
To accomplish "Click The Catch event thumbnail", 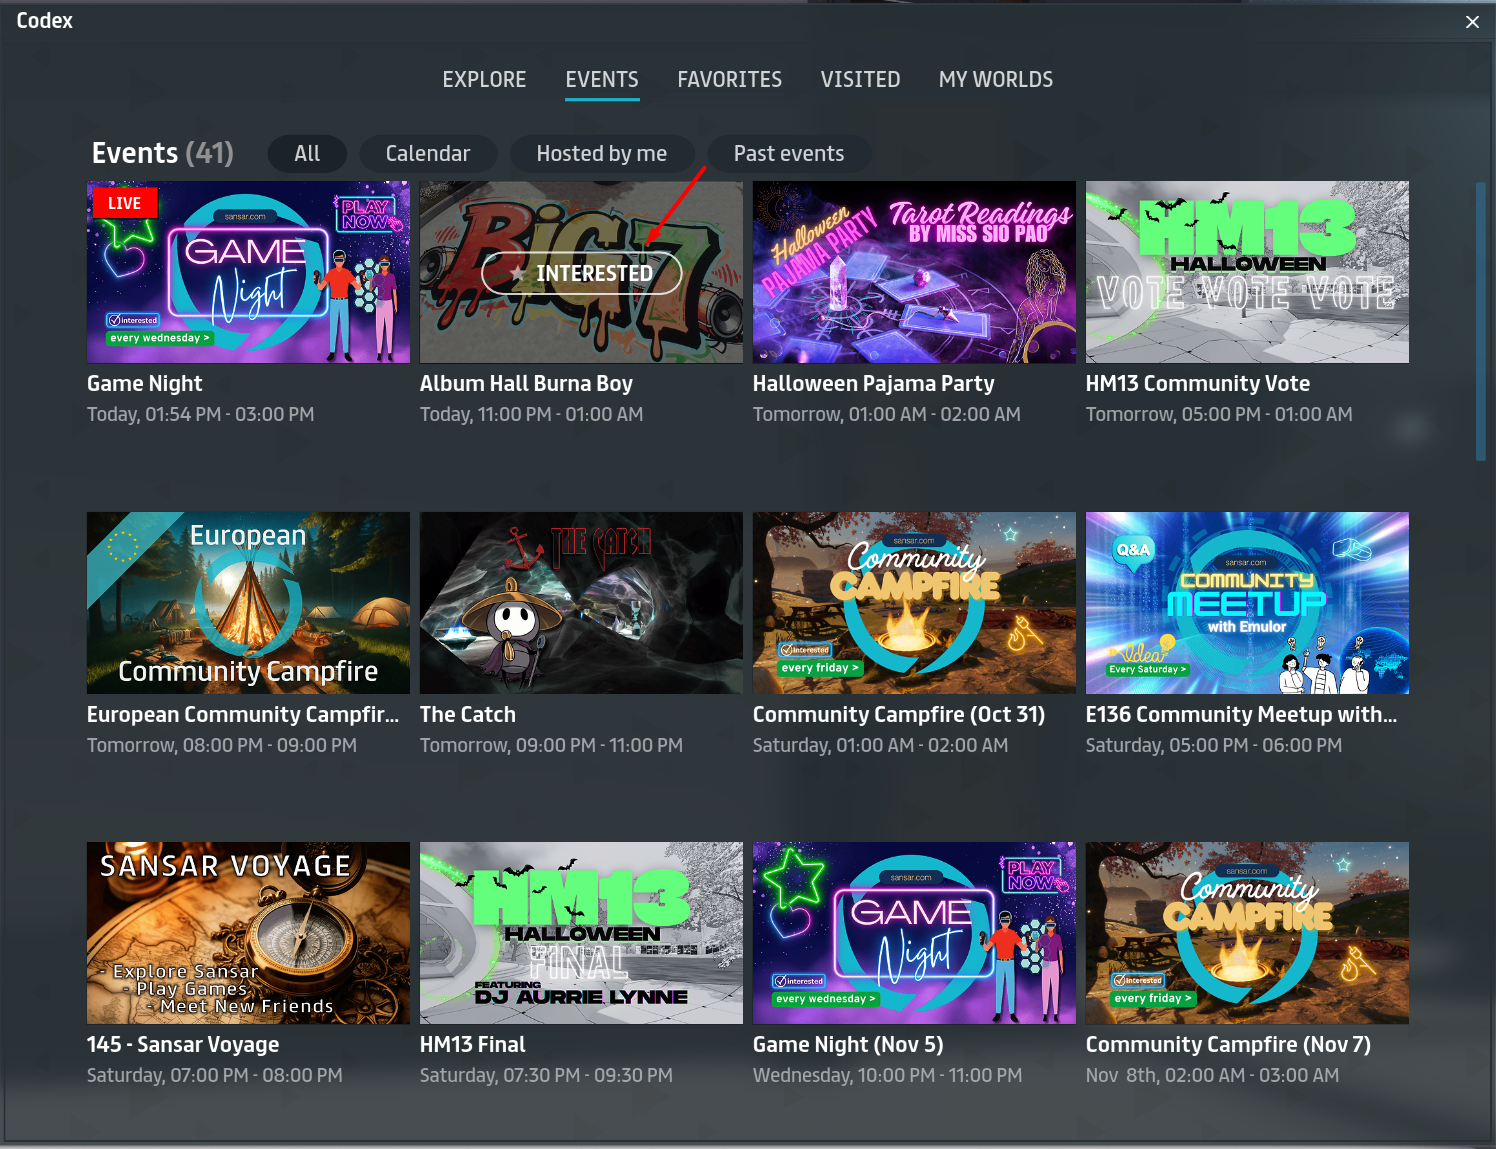I will pyautogui.click(x=581, y=603).
